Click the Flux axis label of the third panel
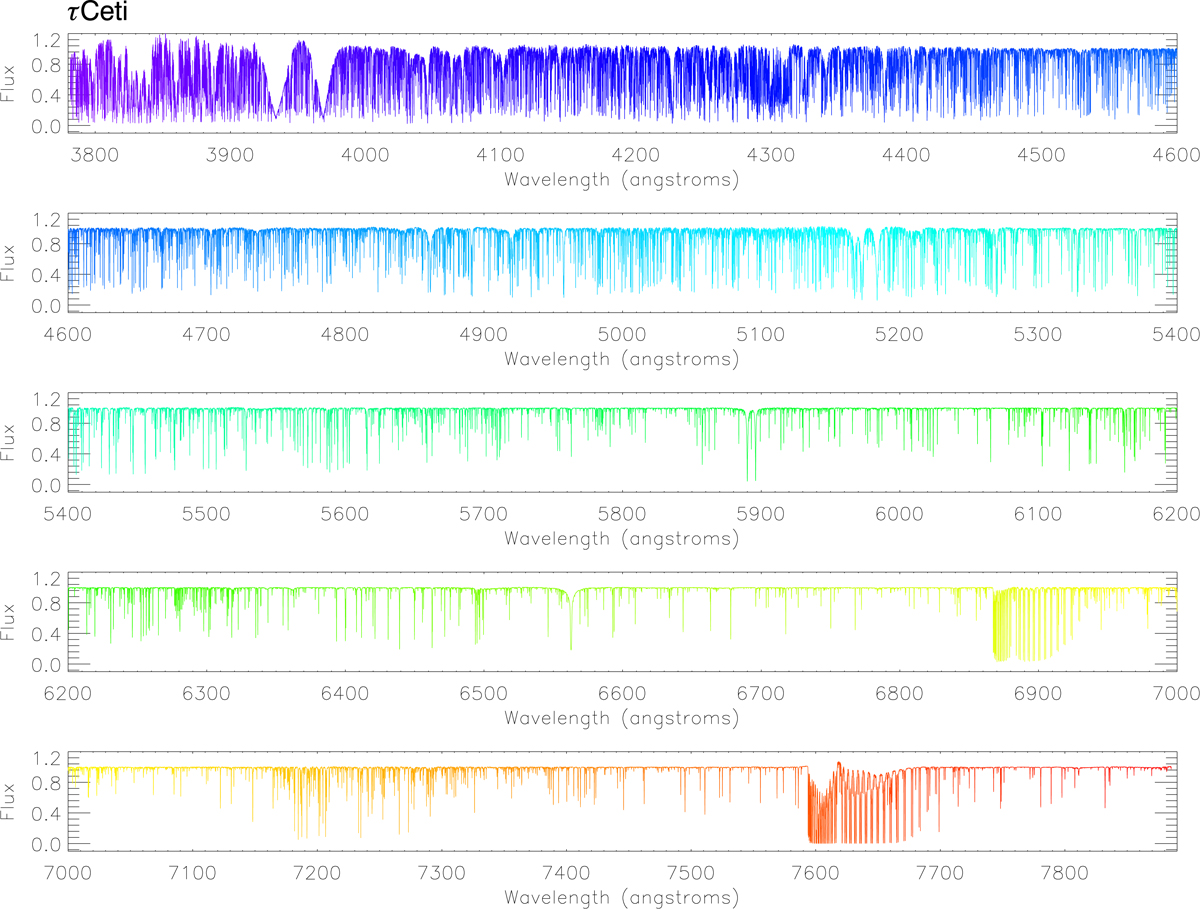This screenshot has height=909, width=1200. [15, 444]
